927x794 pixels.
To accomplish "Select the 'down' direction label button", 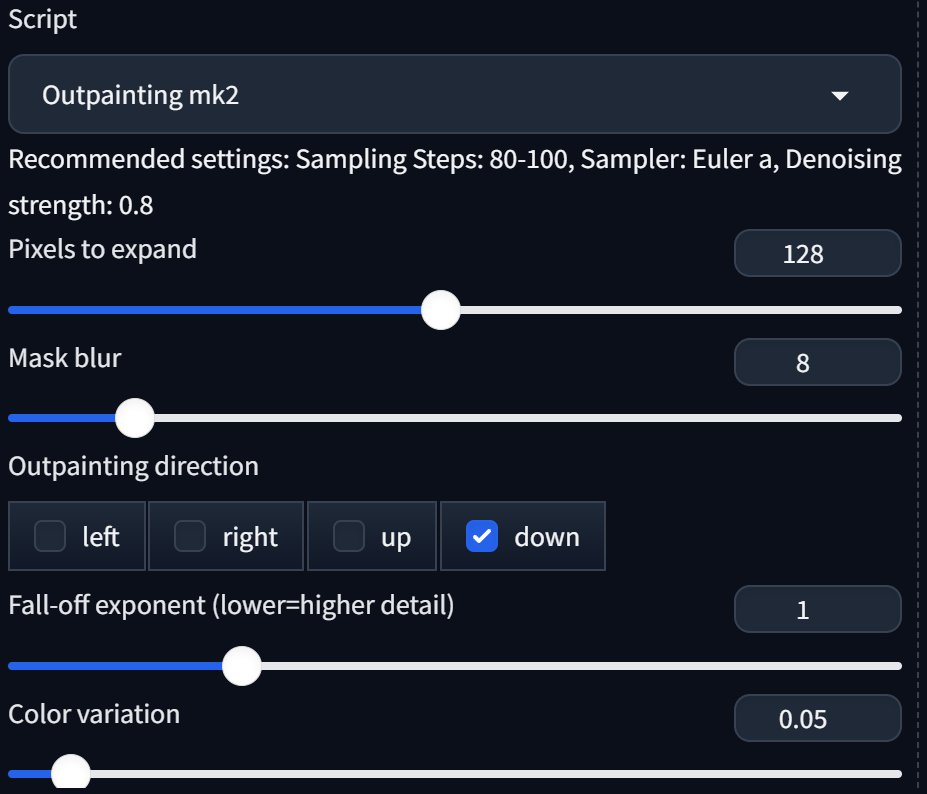I will 546,537.
